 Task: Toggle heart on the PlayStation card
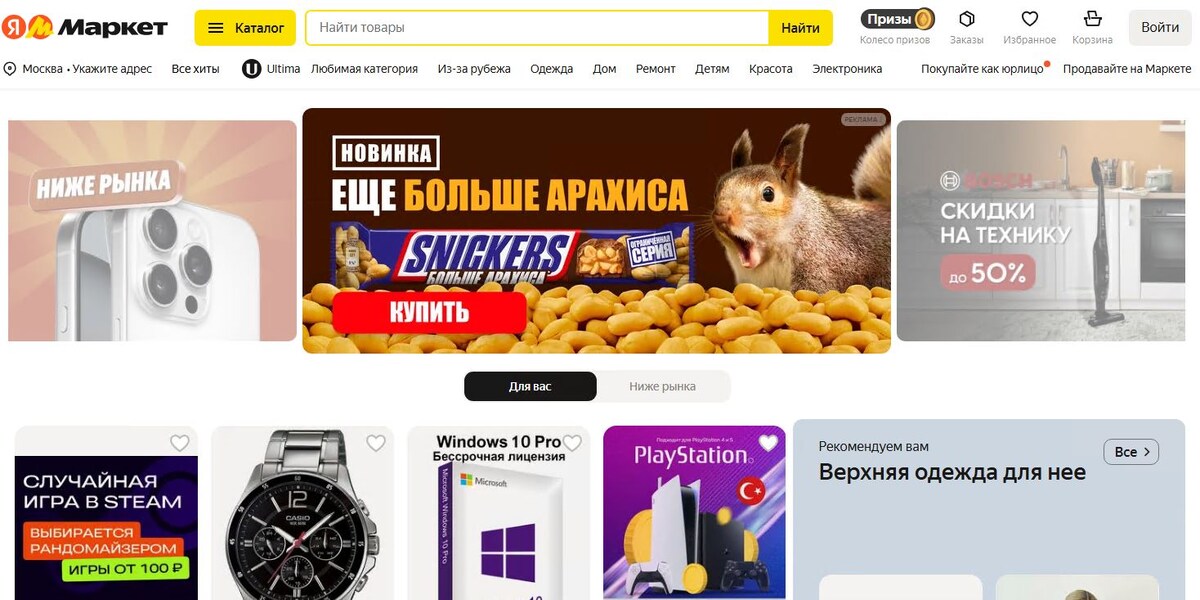click(x=768, y=443)
